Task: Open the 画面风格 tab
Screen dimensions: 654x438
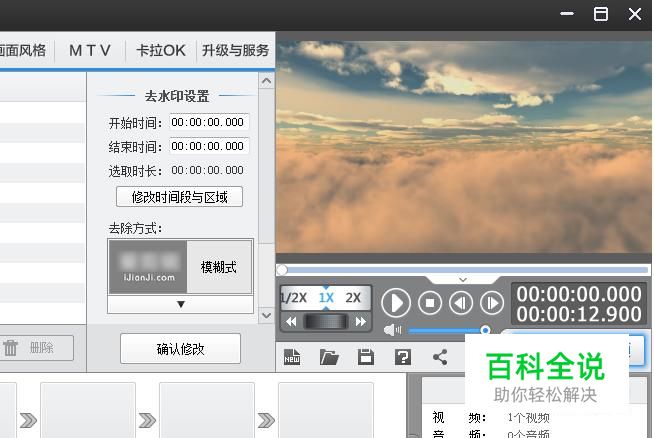Action: [23, 50]
